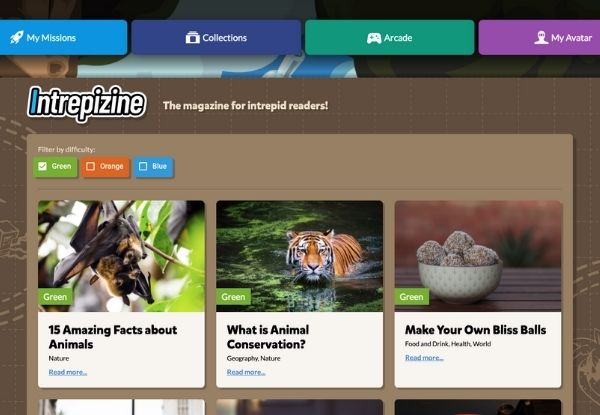Switch to the Collections tab
The image size is (600, 415).
click(x=216, y=38)
